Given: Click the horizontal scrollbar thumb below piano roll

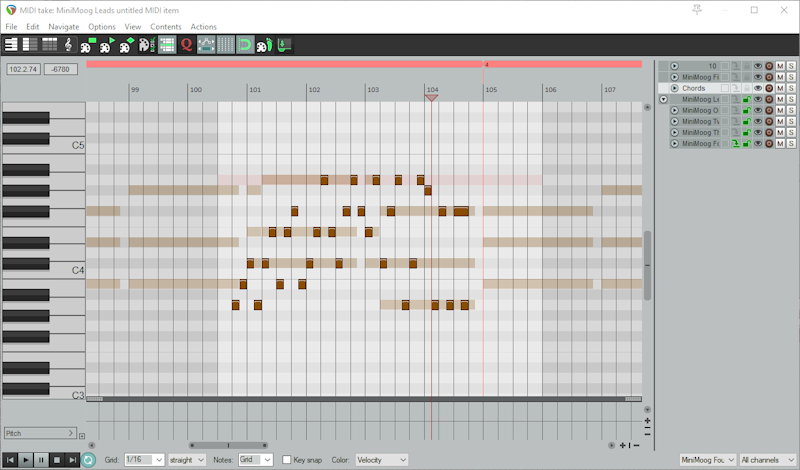Looking at the screenshot, I should (228, 445).
